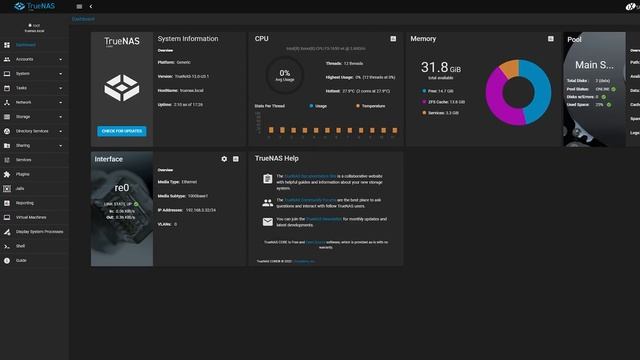This screenshot has height=360, width=640.
Task: Open Virtual Machines in the sidebar
Action: click(34, 218)
